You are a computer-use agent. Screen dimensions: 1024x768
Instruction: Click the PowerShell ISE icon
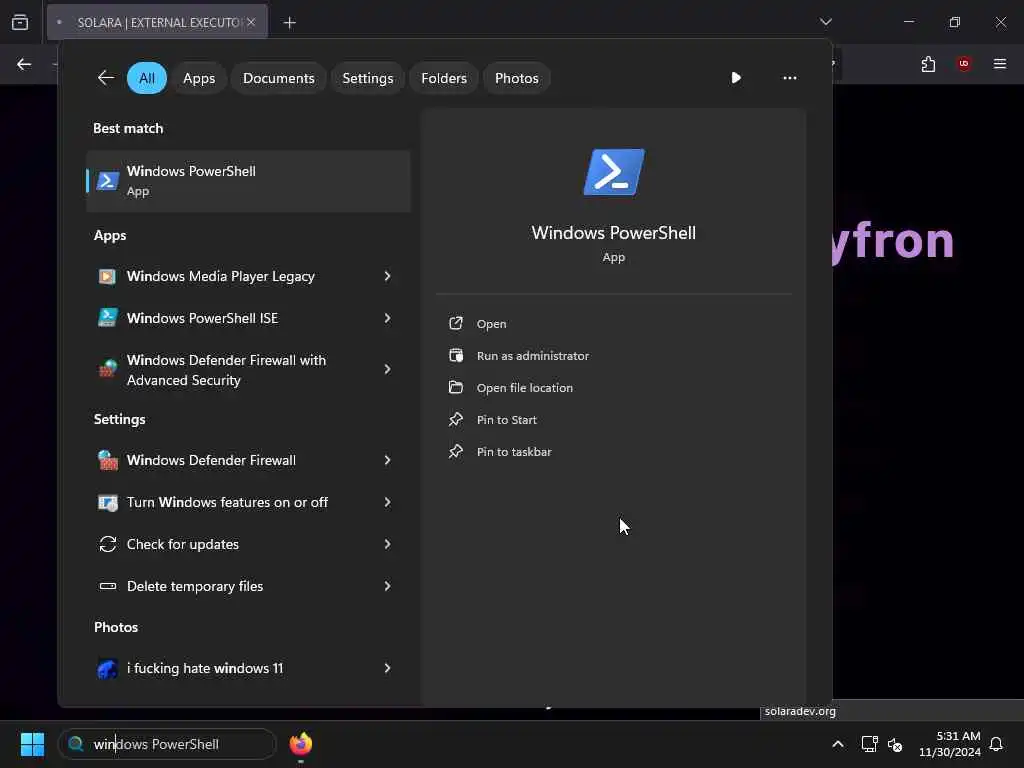point(108,317)
